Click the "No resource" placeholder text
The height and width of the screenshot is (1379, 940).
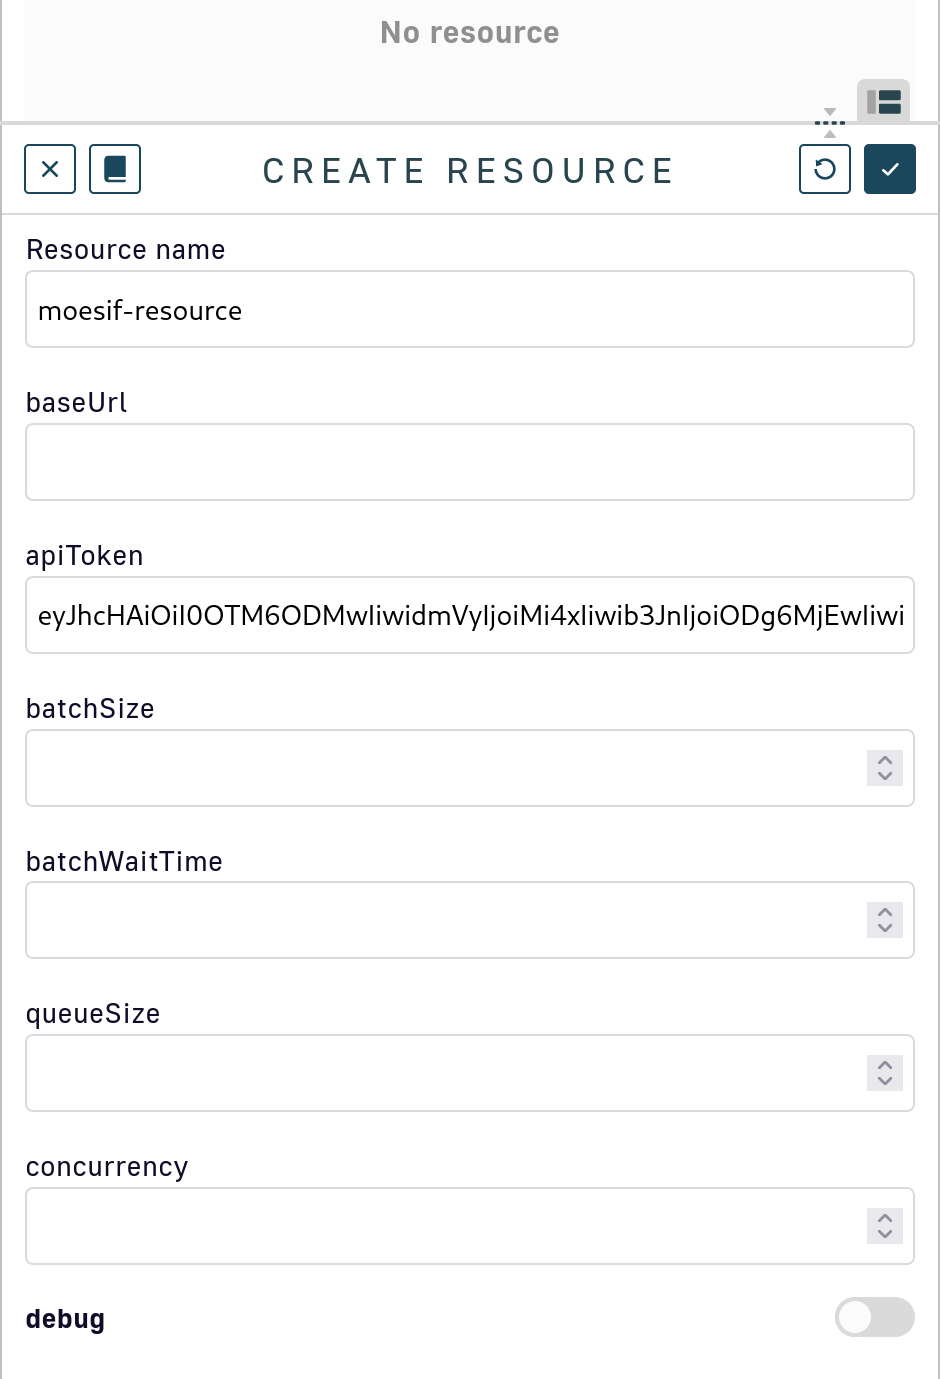(470, 33)
